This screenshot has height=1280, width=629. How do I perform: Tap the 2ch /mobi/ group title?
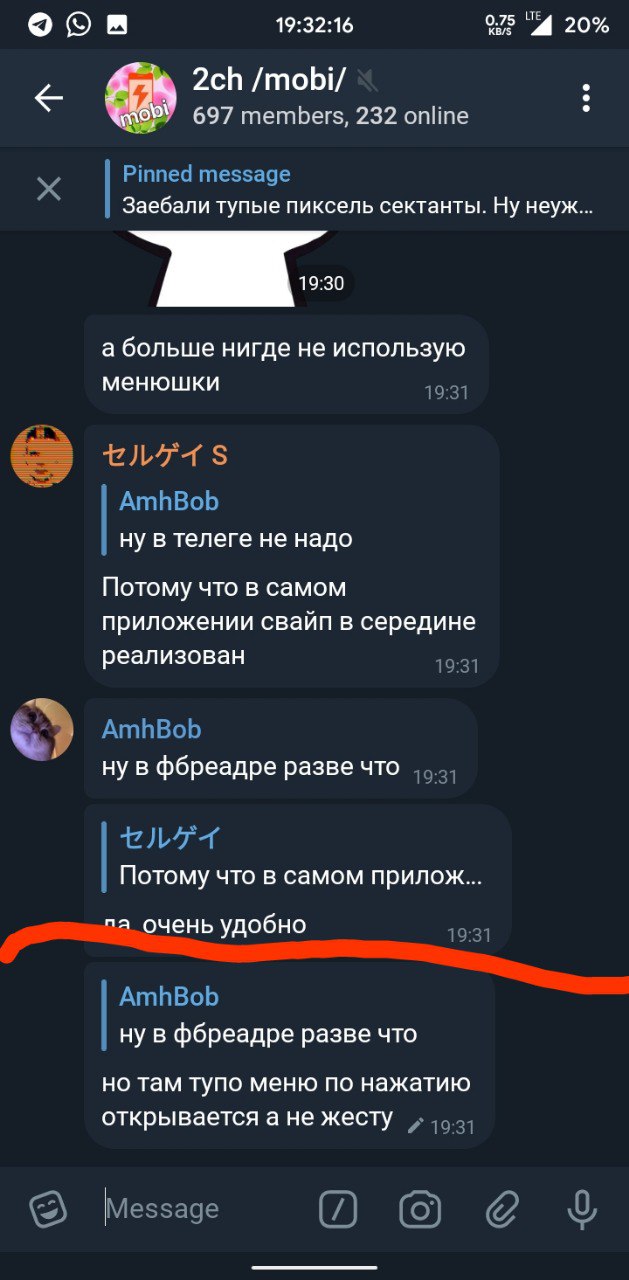coord(269,80)
